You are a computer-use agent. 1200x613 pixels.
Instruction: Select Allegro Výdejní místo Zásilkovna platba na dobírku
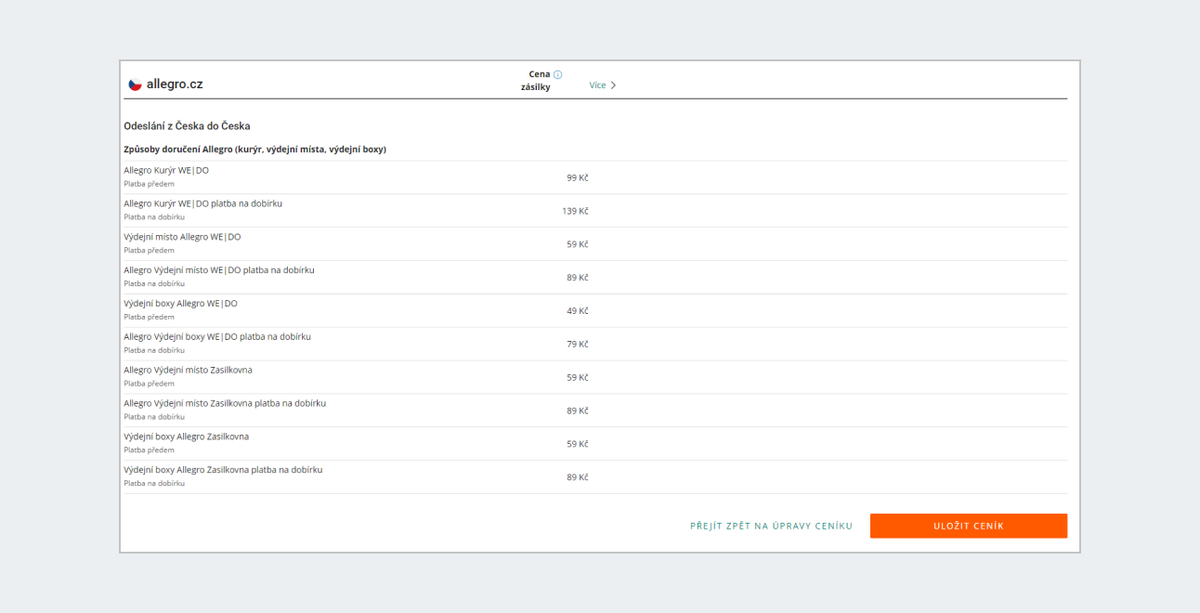(x=595, y=410)
